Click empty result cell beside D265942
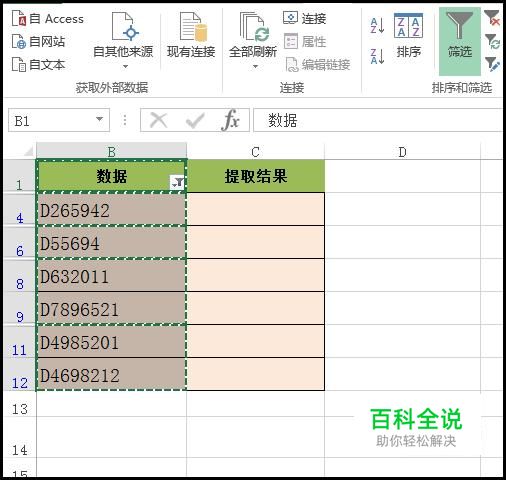The height and width of the screenshot is (480, 506). pos(256,209)
